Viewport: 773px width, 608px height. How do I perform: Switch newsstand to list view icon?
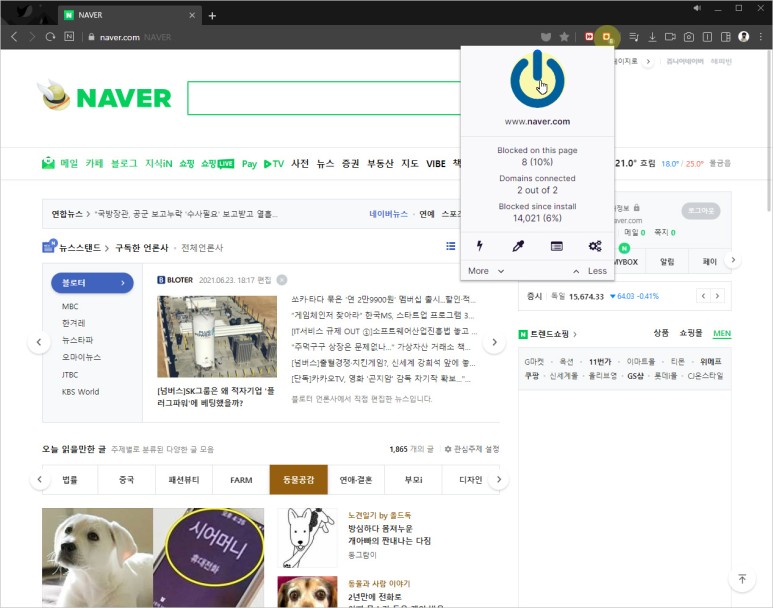click(451, 246)
